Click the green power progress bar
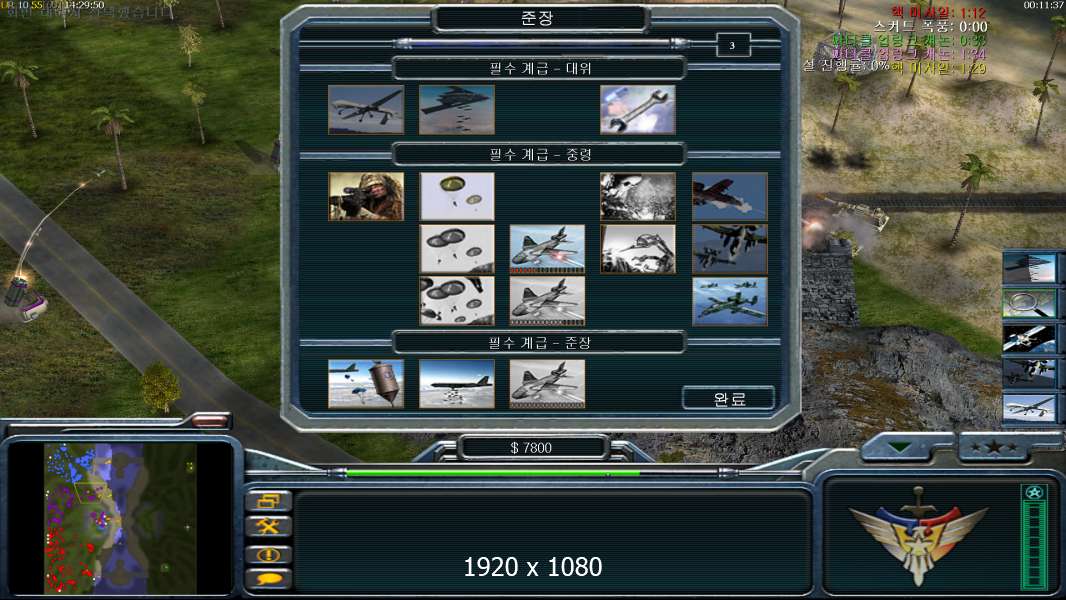The width and height of the screenshot is (1066, 600). click(x=494, y=473)
